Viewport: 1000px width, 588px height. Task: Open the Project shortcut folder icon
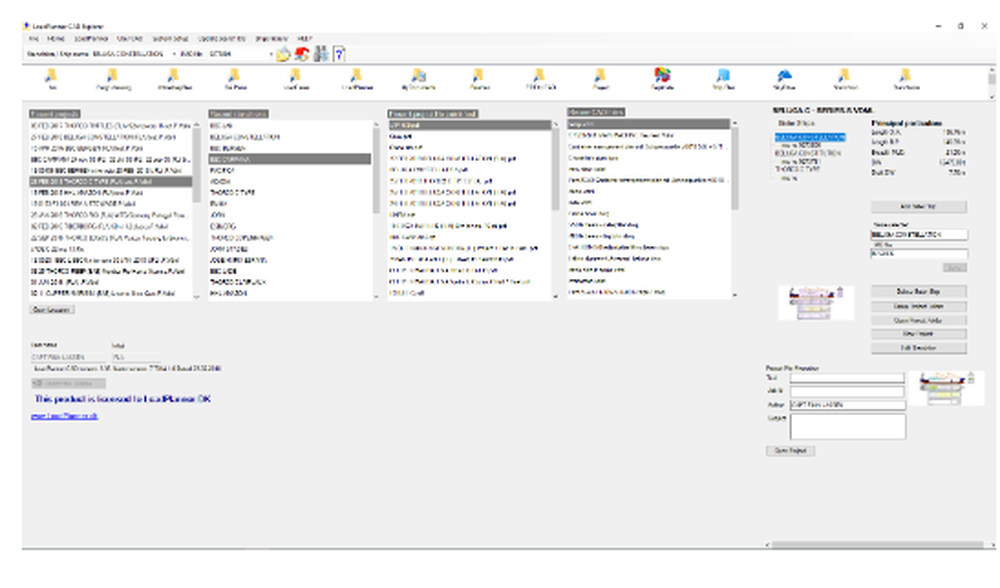pyautogui.click(x=600, y=76)
